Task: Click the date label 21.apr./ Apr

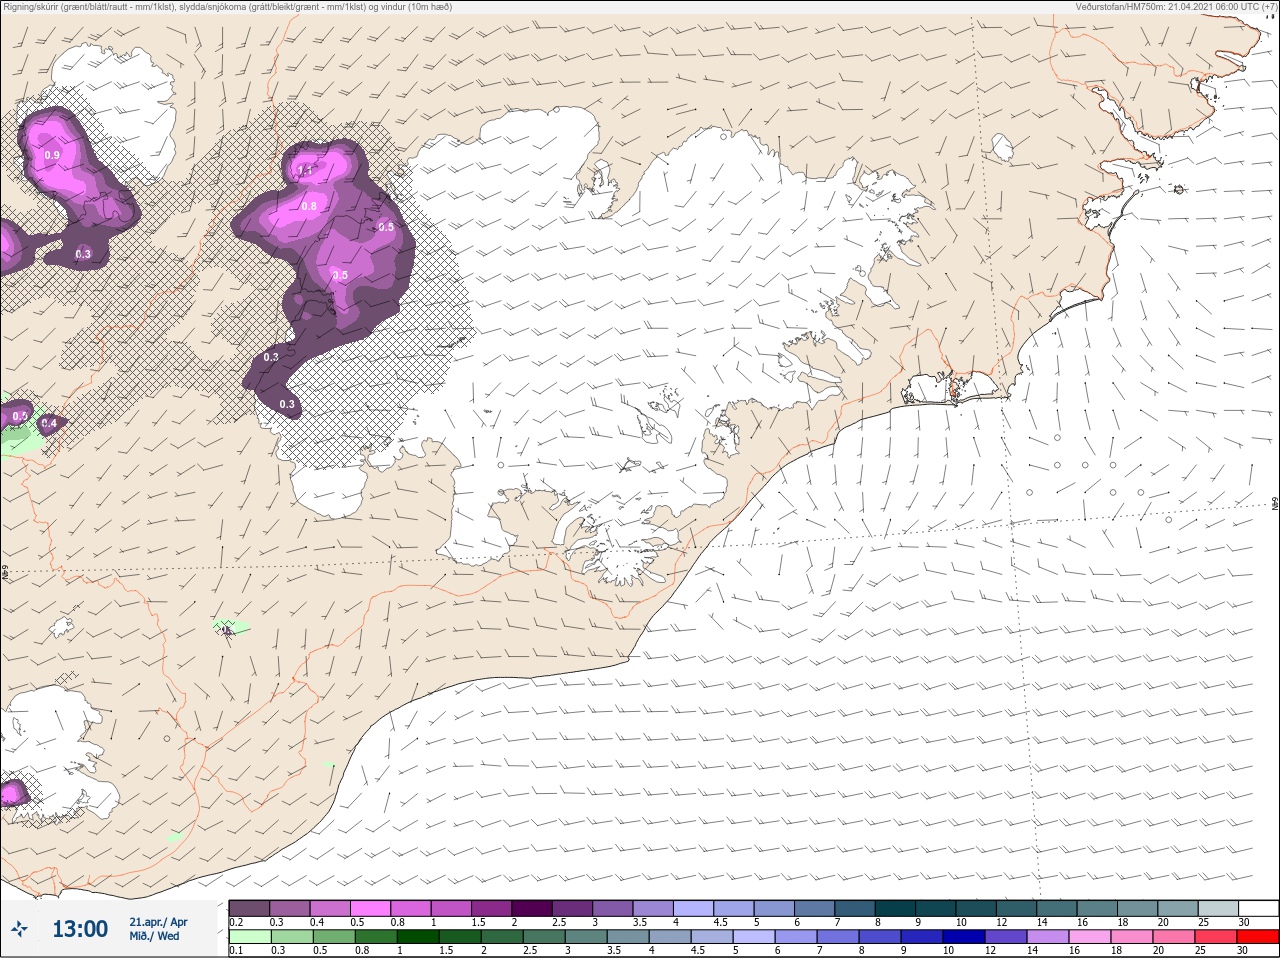Action: [158, 922]
